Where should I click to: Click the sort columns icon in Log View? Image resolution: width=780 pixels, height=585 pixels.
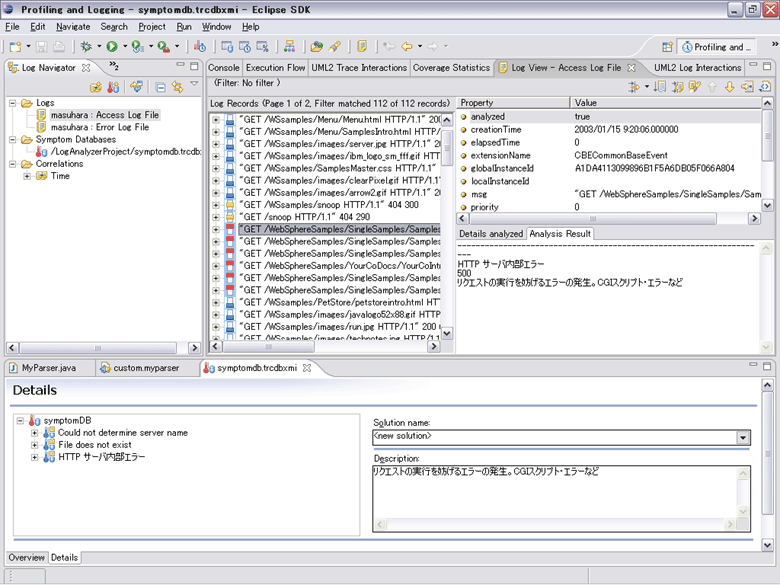[660, 87]
